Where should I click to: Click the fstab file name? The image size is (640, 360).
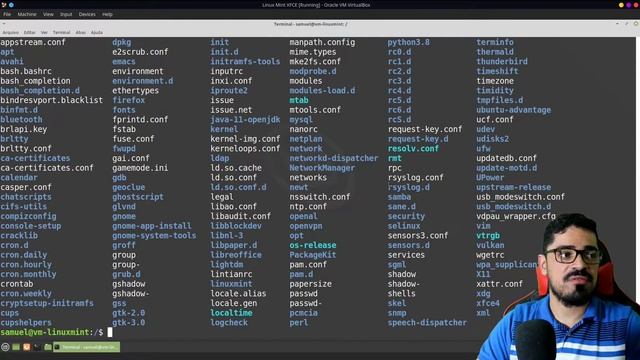click(124, 129)
